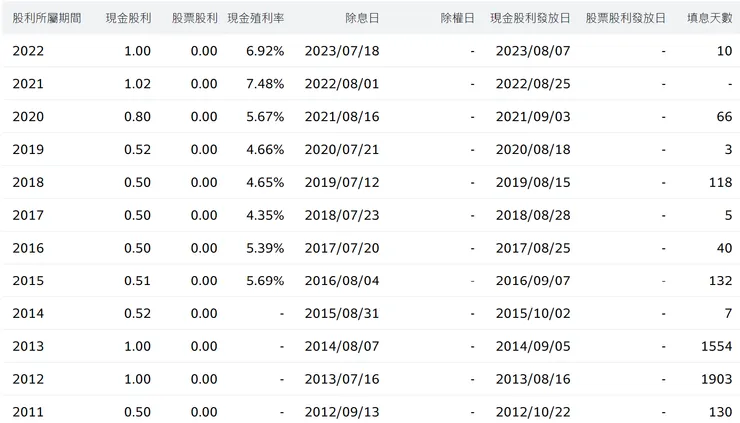Click the 現金殖利率 column header
Image resolution: width=740 pixels, height=423 pixels.
[x=256, y=18]
